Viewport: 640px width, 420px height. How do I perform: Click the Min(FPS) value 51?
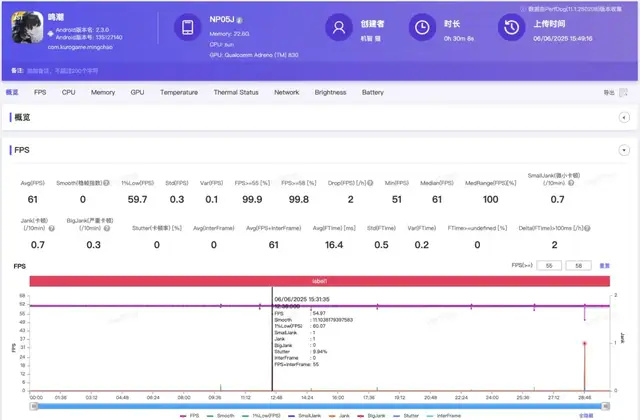click(397, 200)
